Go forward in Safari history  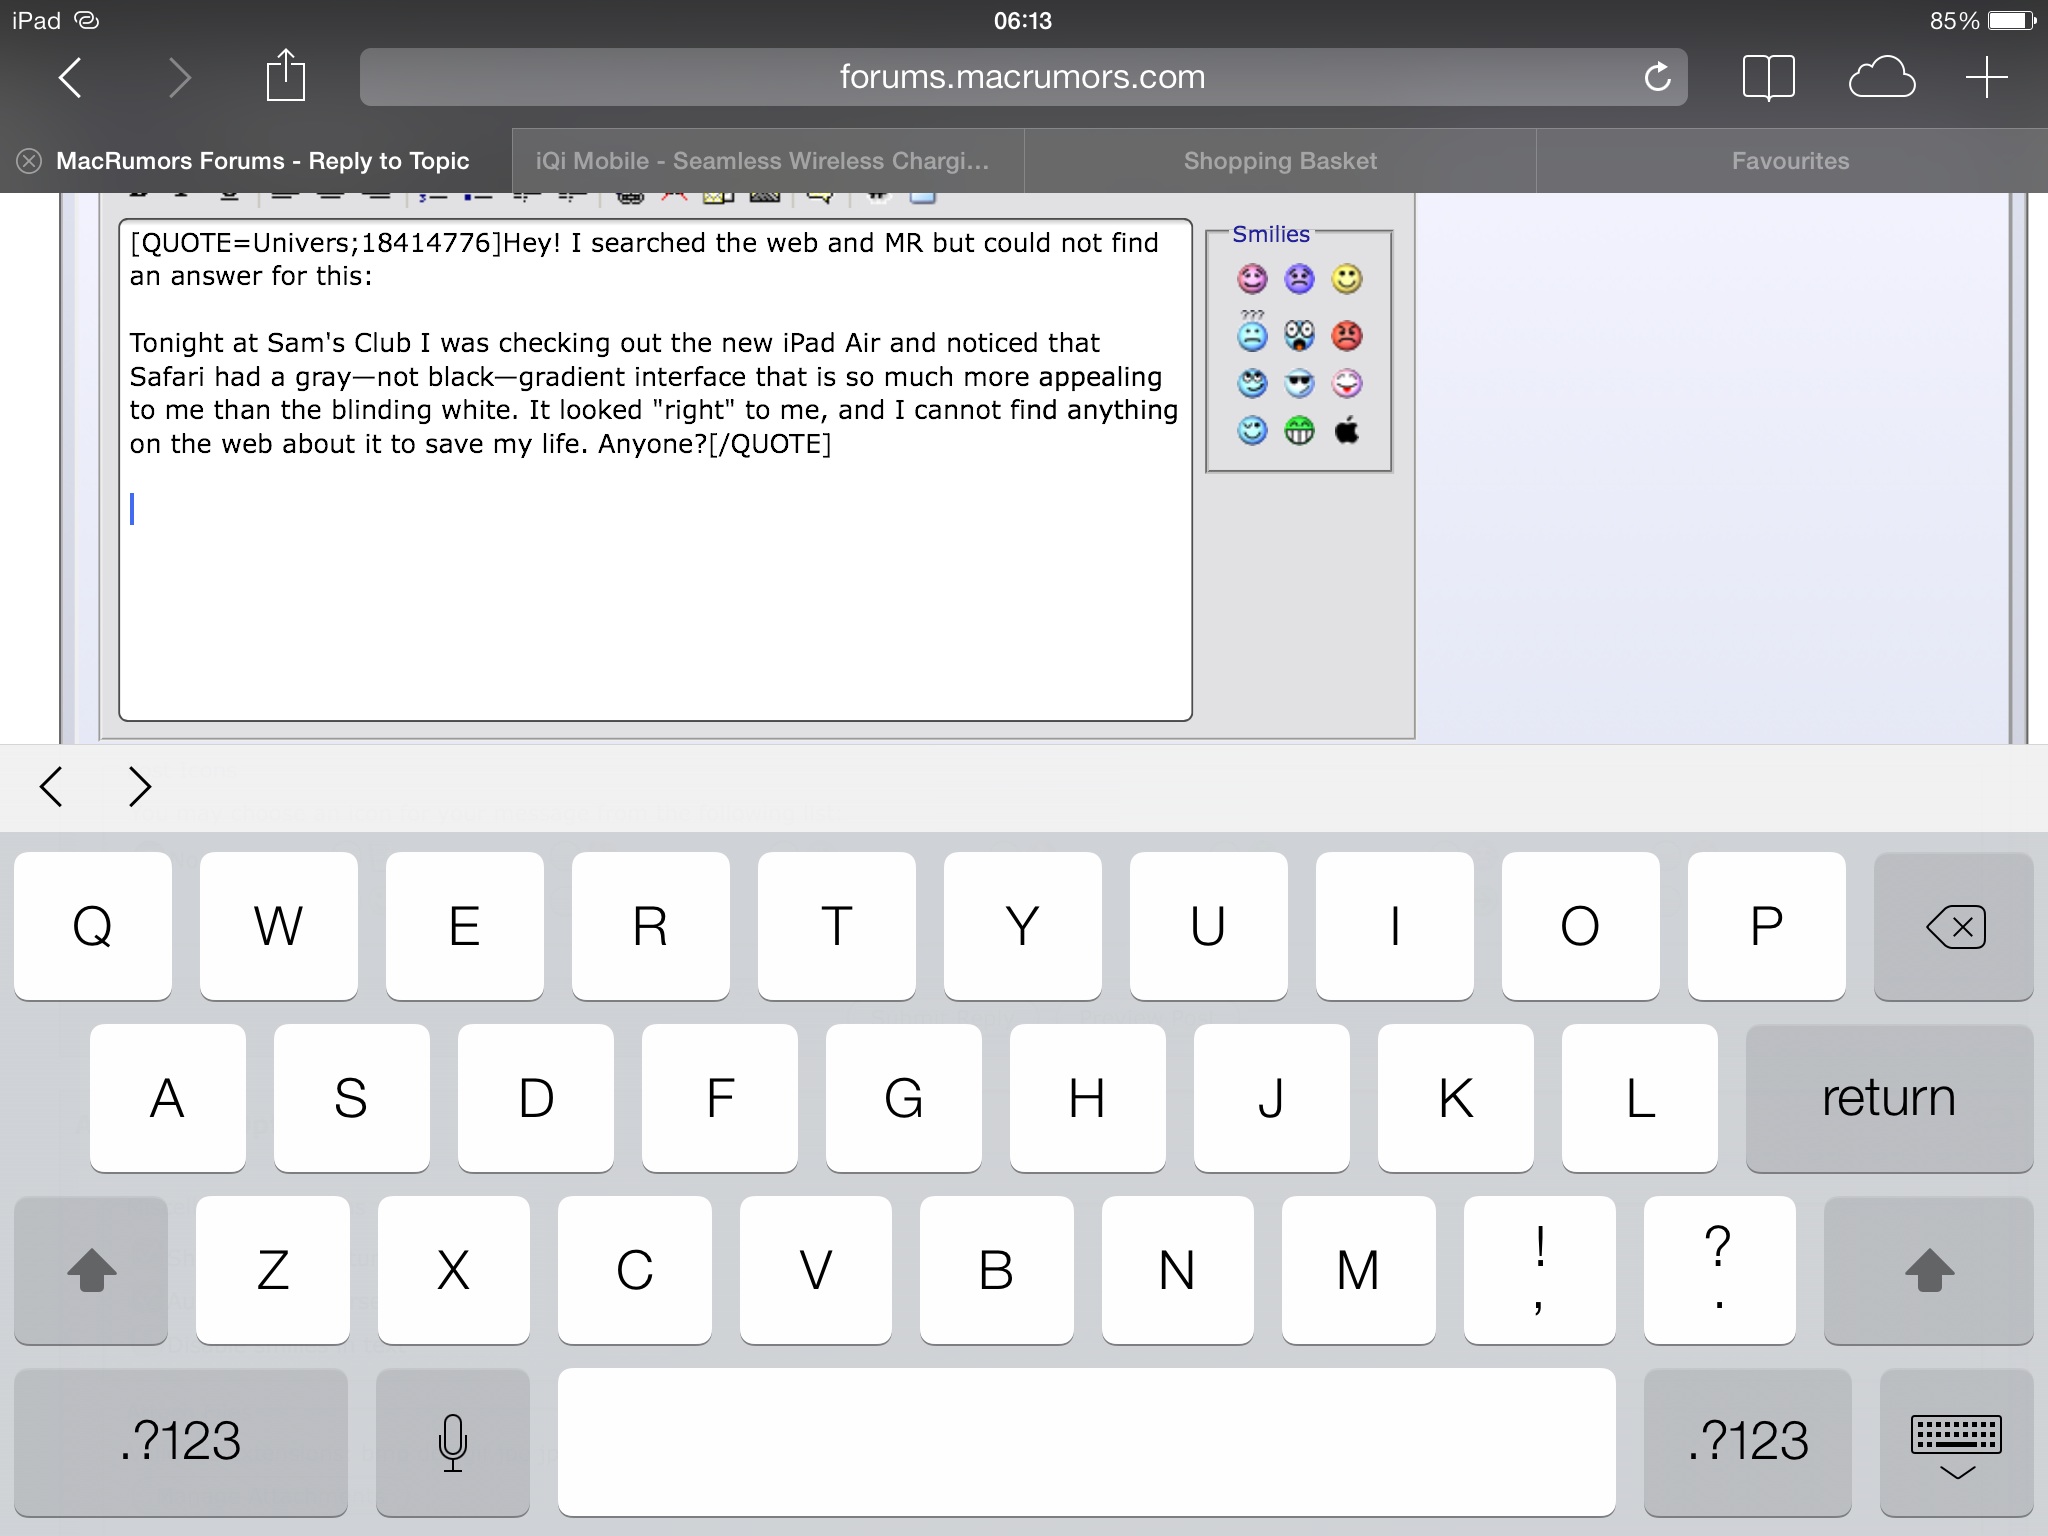tap(180, 78)
